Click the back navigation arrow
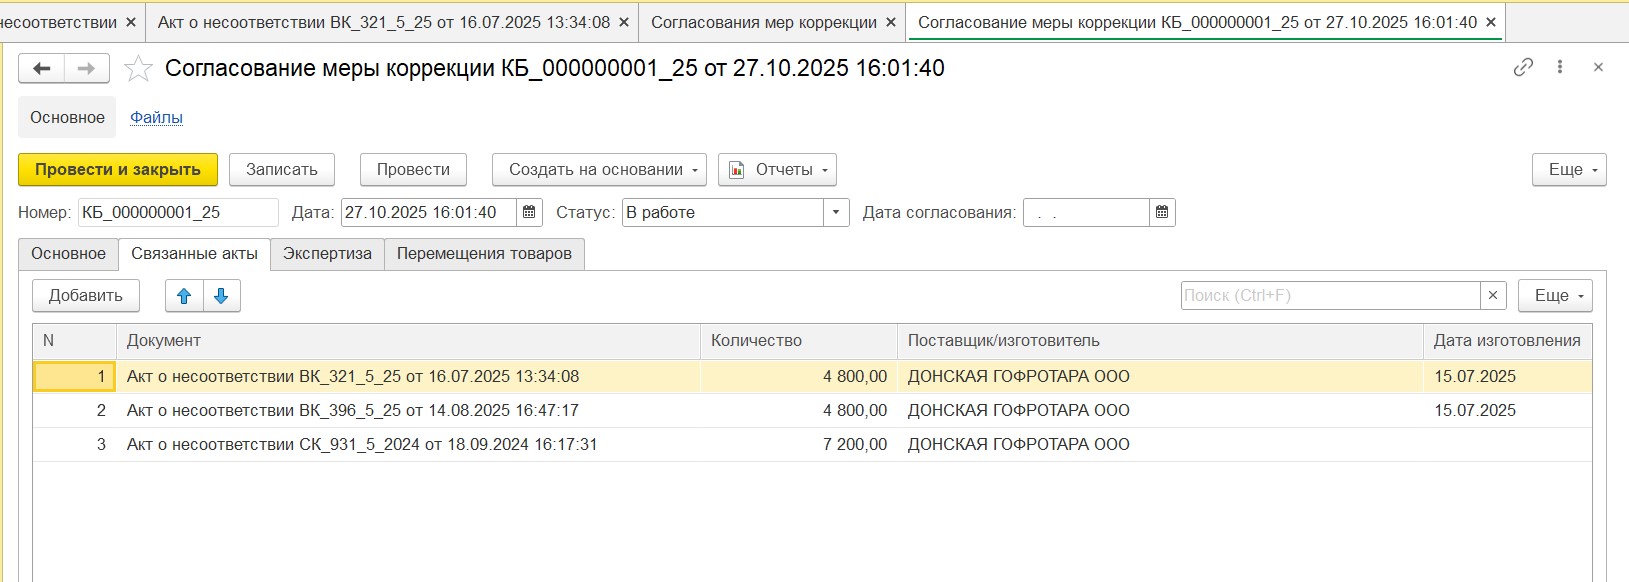This screenshot has height=582, width=1629. point(42,68)
